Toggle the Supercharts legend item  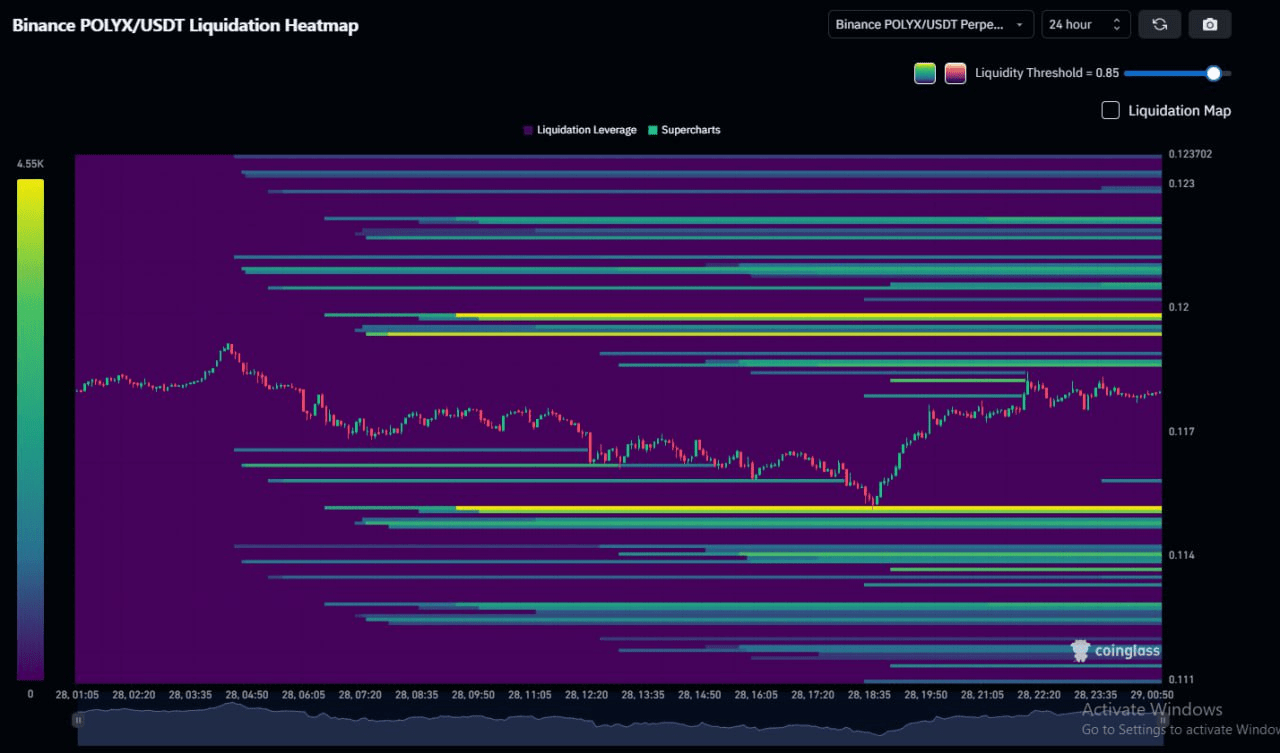coord(684,130)
